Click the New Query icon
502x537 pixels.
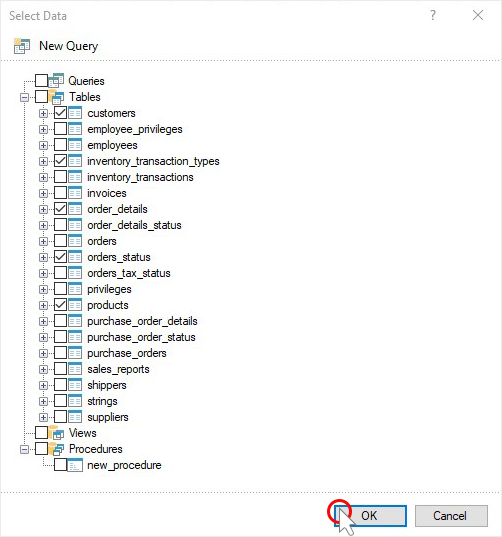(22, 46)
